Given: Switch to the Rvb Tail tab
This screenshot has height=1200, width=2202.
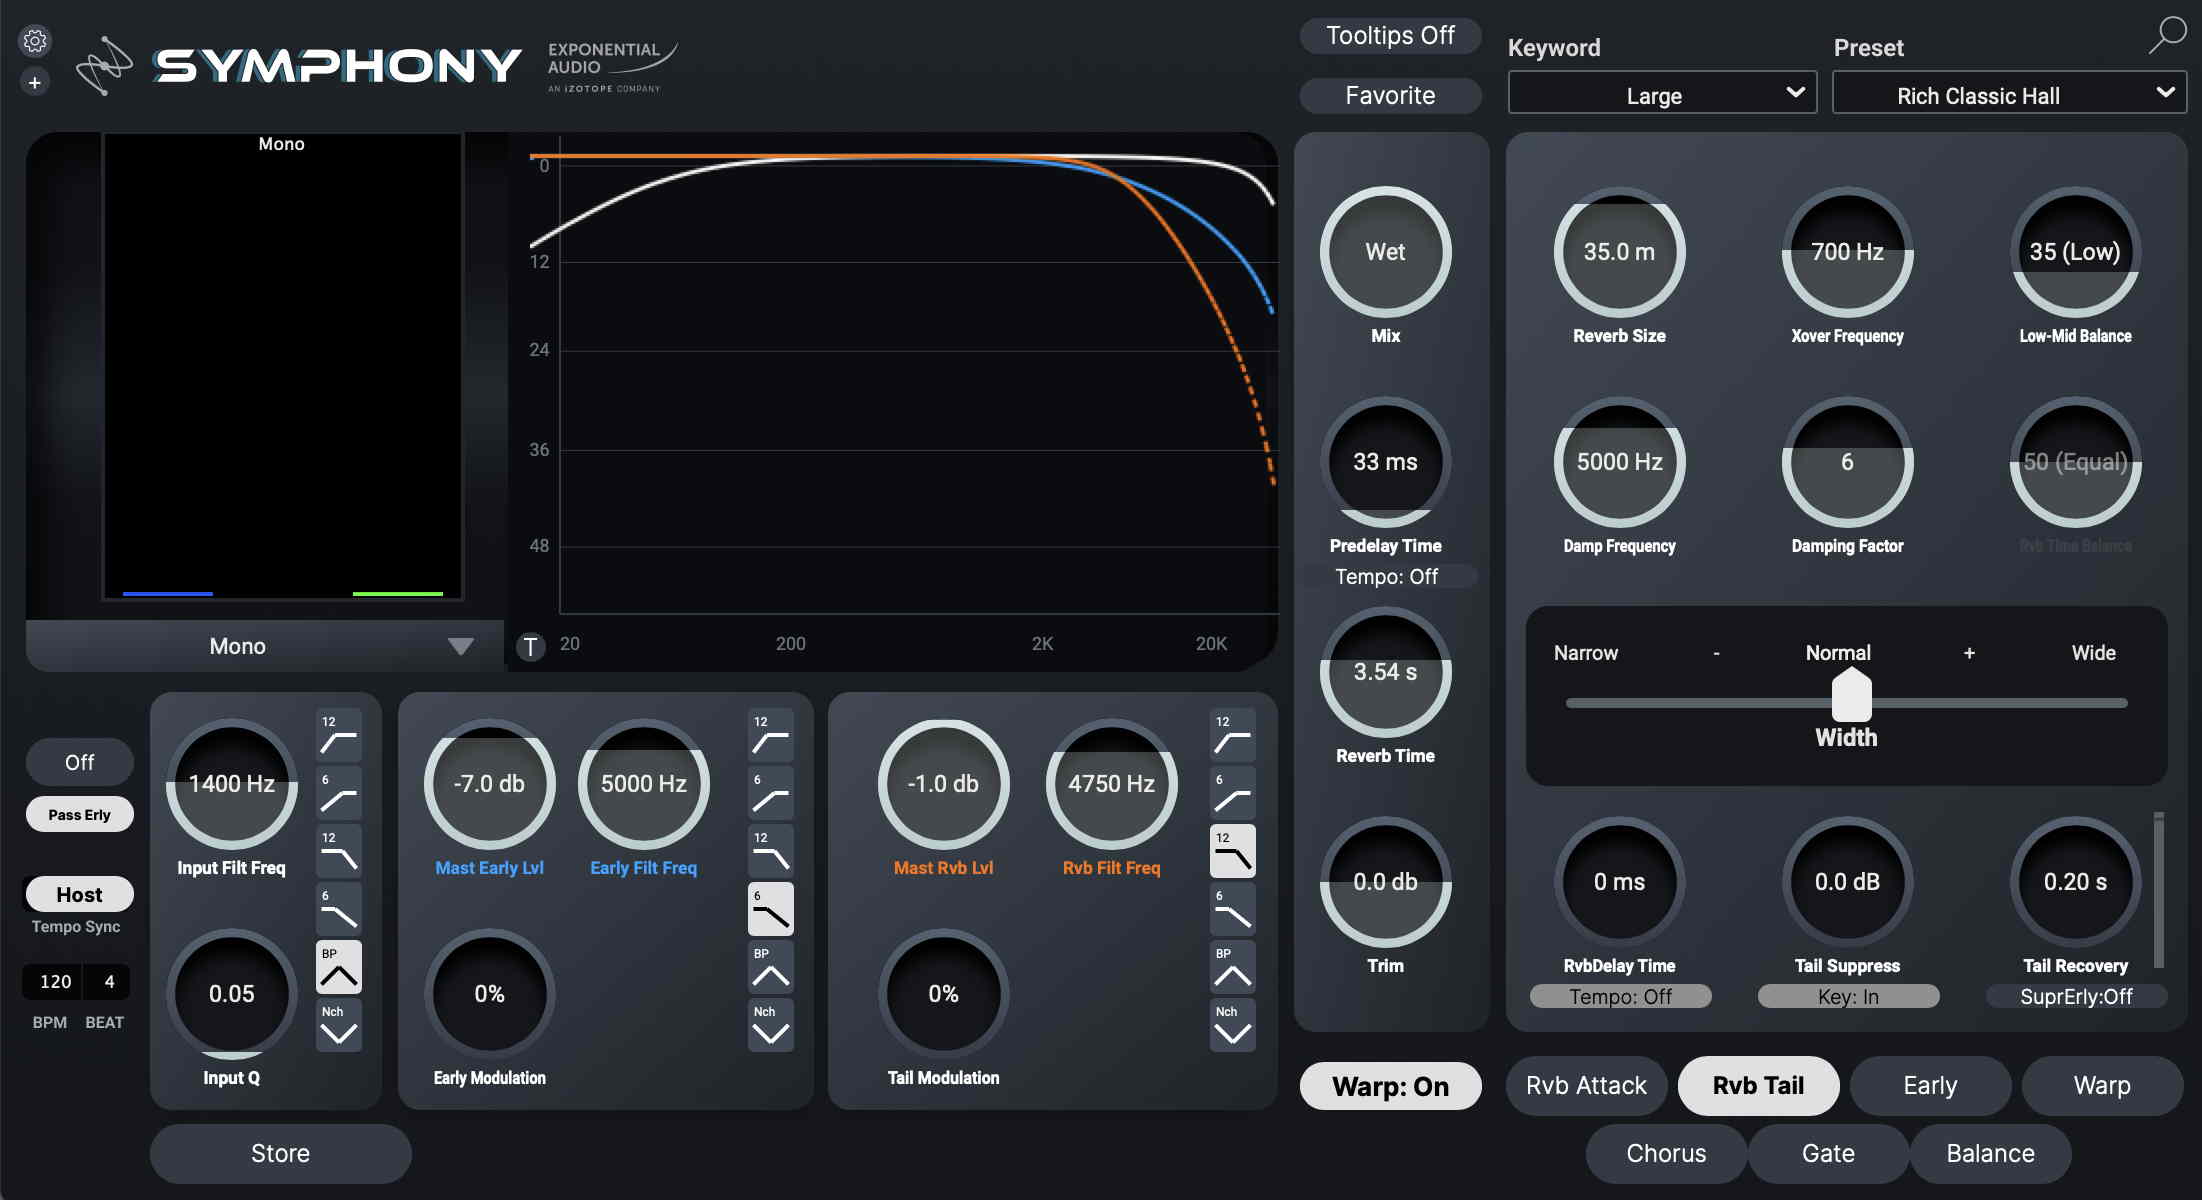Looking at the screenshot, I should [1758, 1086].
